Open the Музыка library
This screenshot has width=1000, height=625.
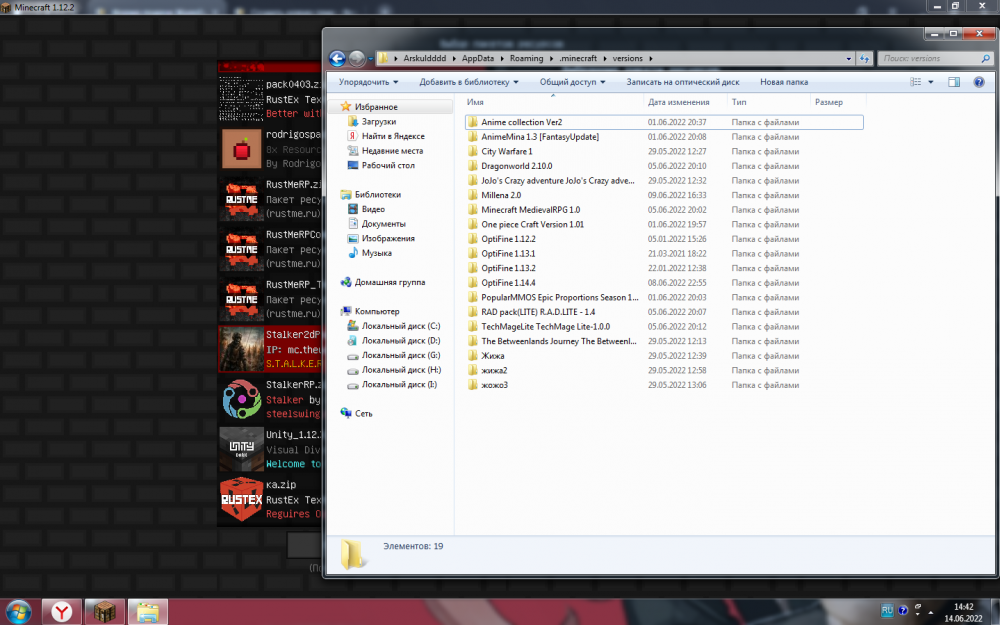coord(376,253)
